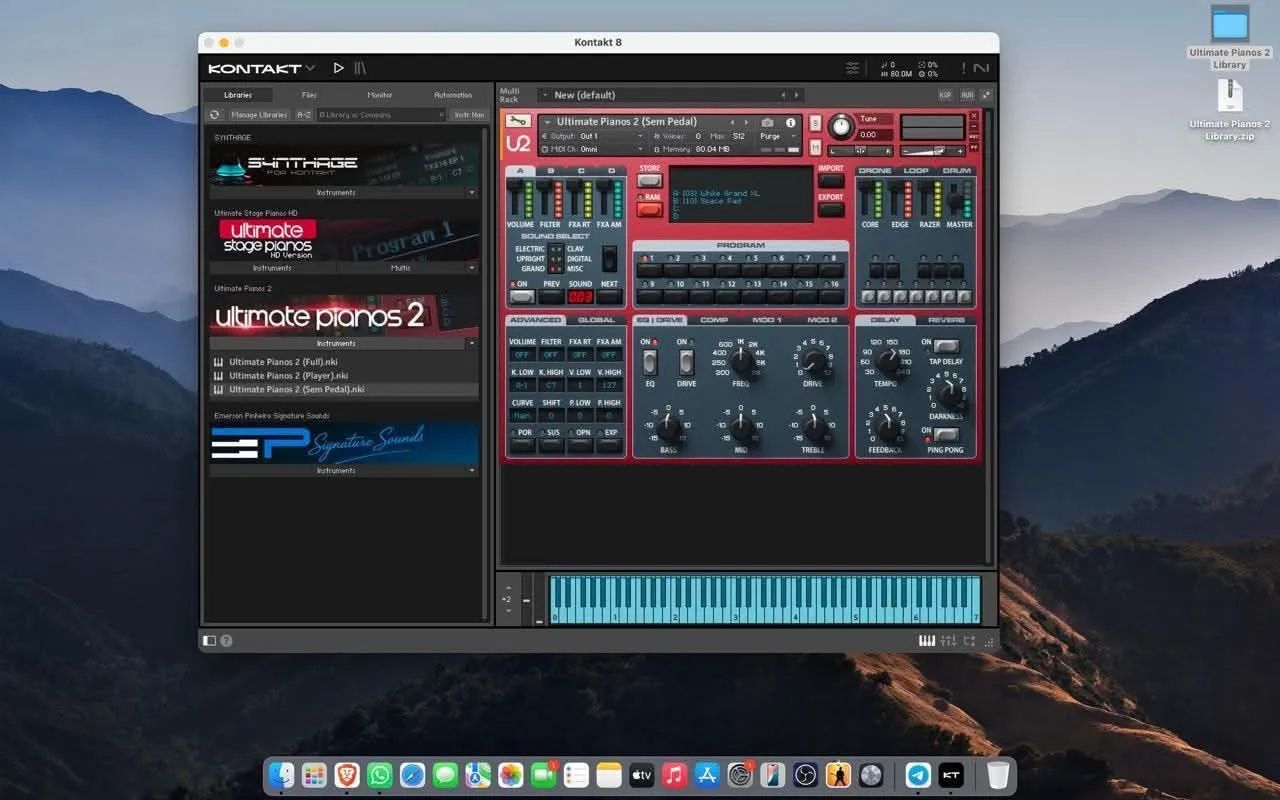The width and height of the screenshot is (1280, 800).
Task: Click the Manage Libraries button
Action: tap(259, 115)
